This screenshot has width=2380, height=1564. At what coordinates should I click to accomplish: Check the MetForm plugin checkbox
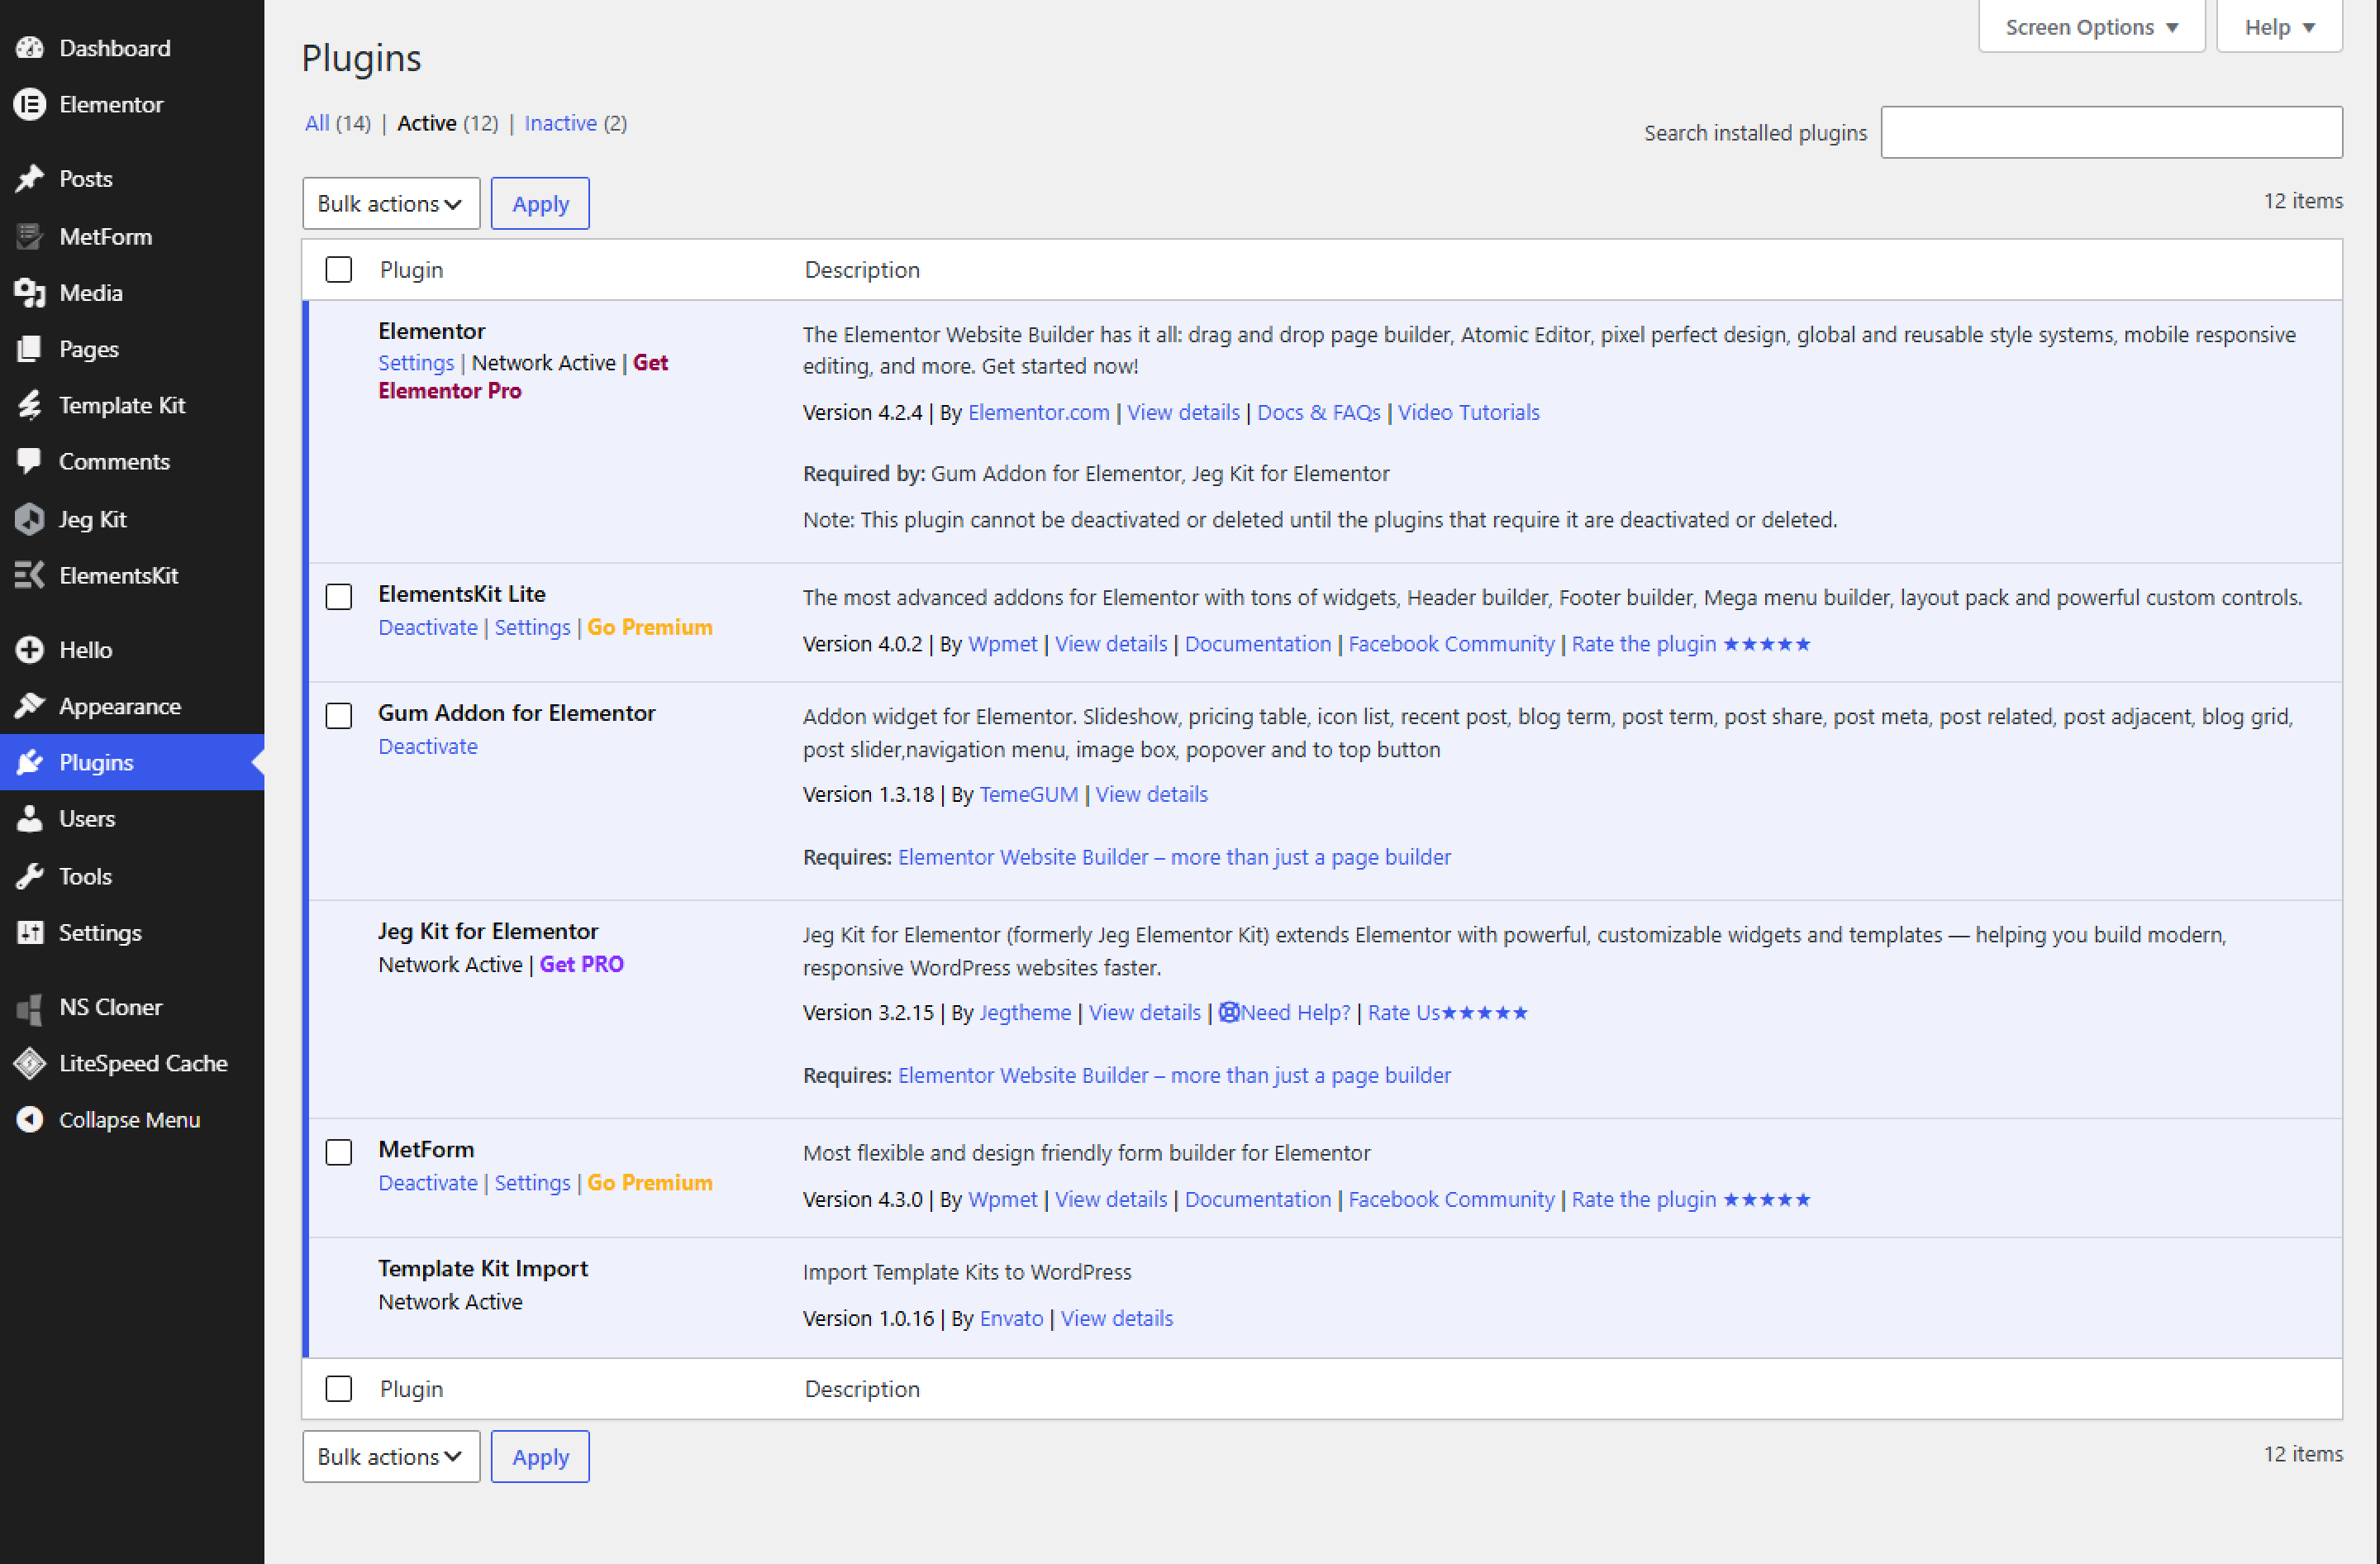coord(339,1152)
